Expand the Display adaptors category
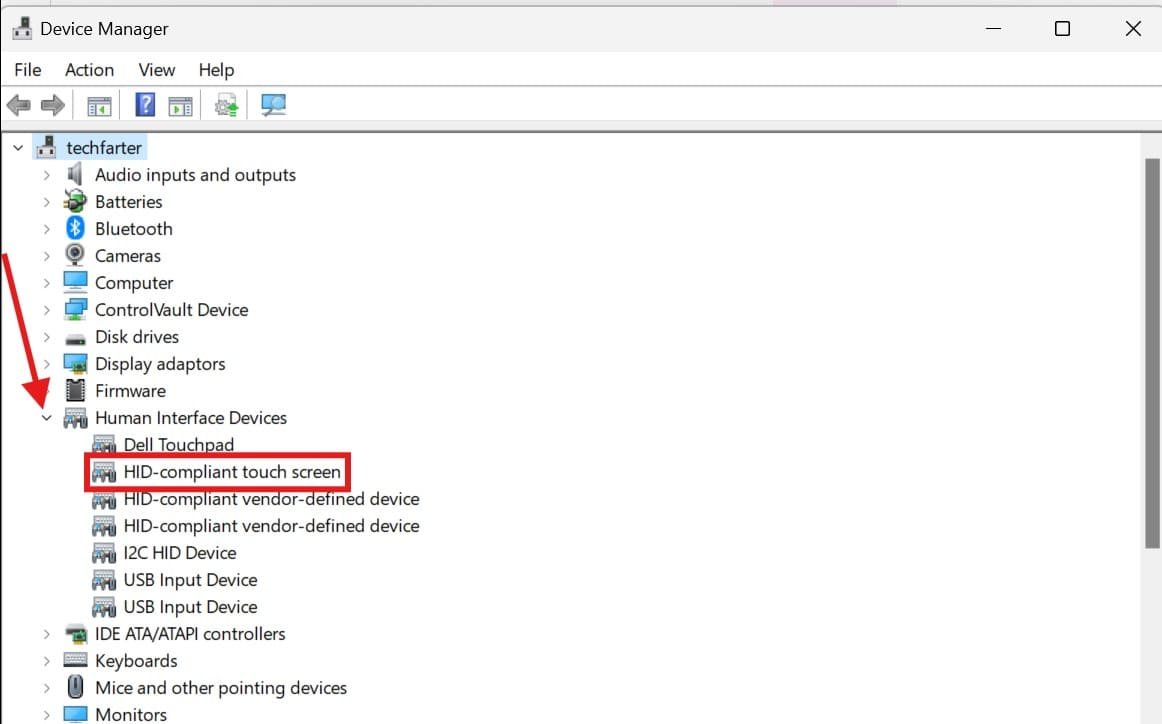 point(46,364)
